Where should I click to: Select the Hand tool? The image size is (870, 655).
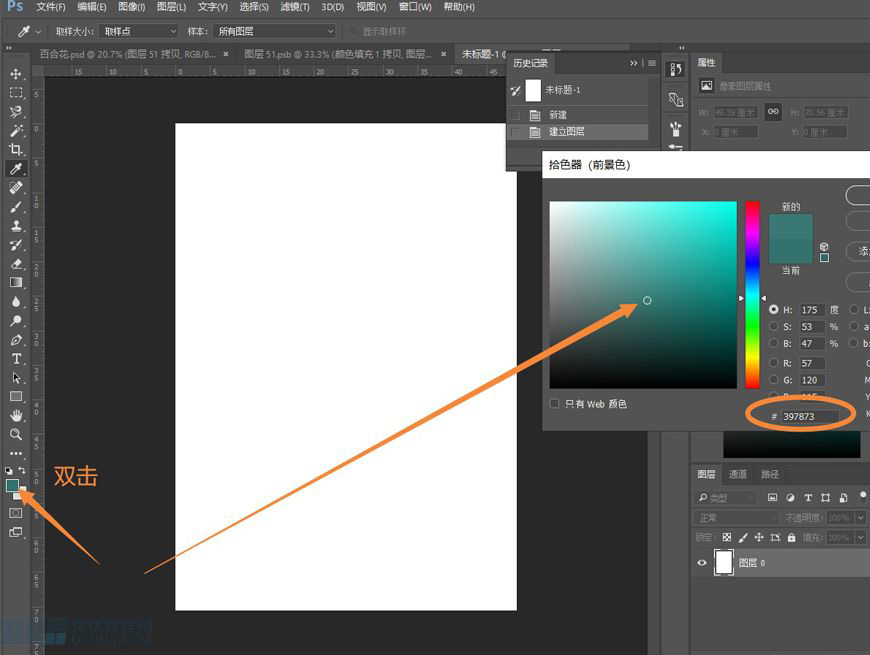point(14,415)
